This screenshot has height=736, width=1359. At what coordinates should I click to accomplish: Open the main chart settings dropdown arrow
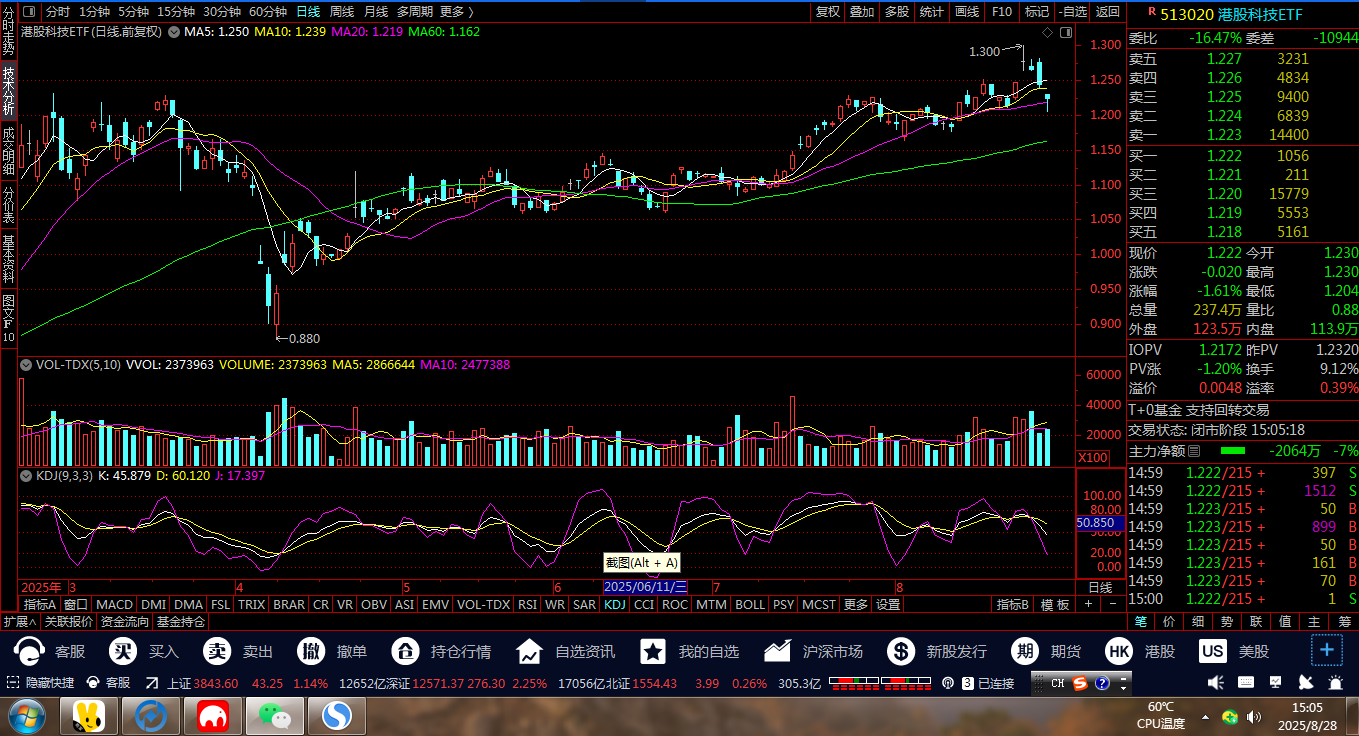click(x=174, y=32)
